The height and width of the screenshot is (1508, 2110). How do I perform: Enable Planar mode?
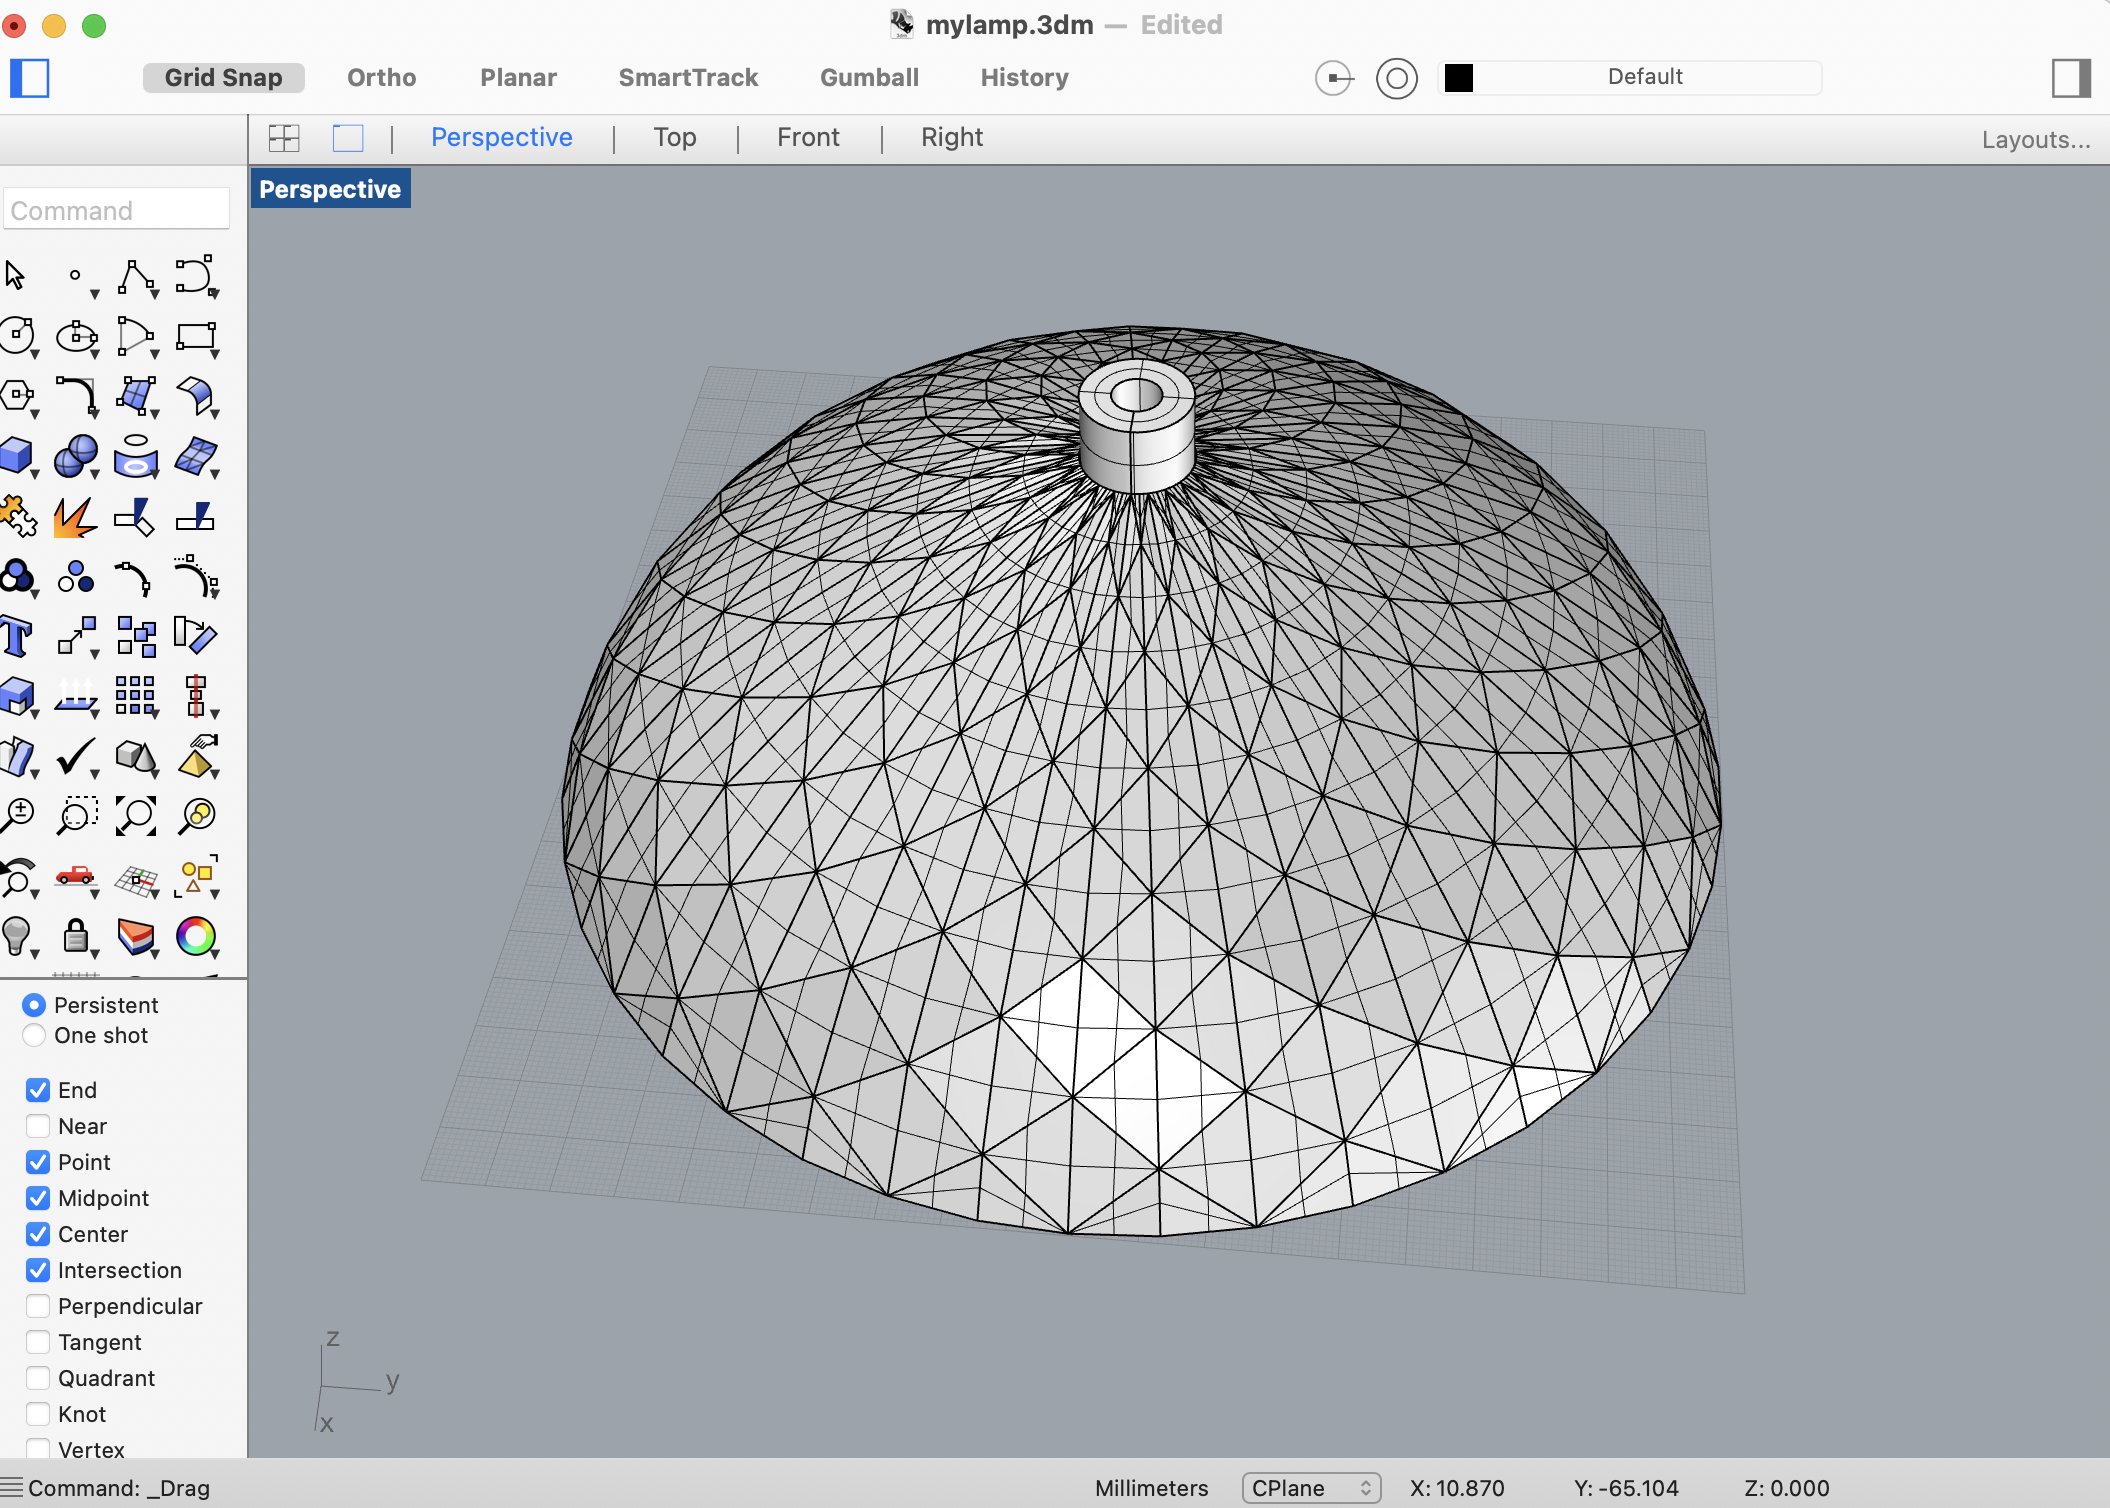[x=518, y=77]
